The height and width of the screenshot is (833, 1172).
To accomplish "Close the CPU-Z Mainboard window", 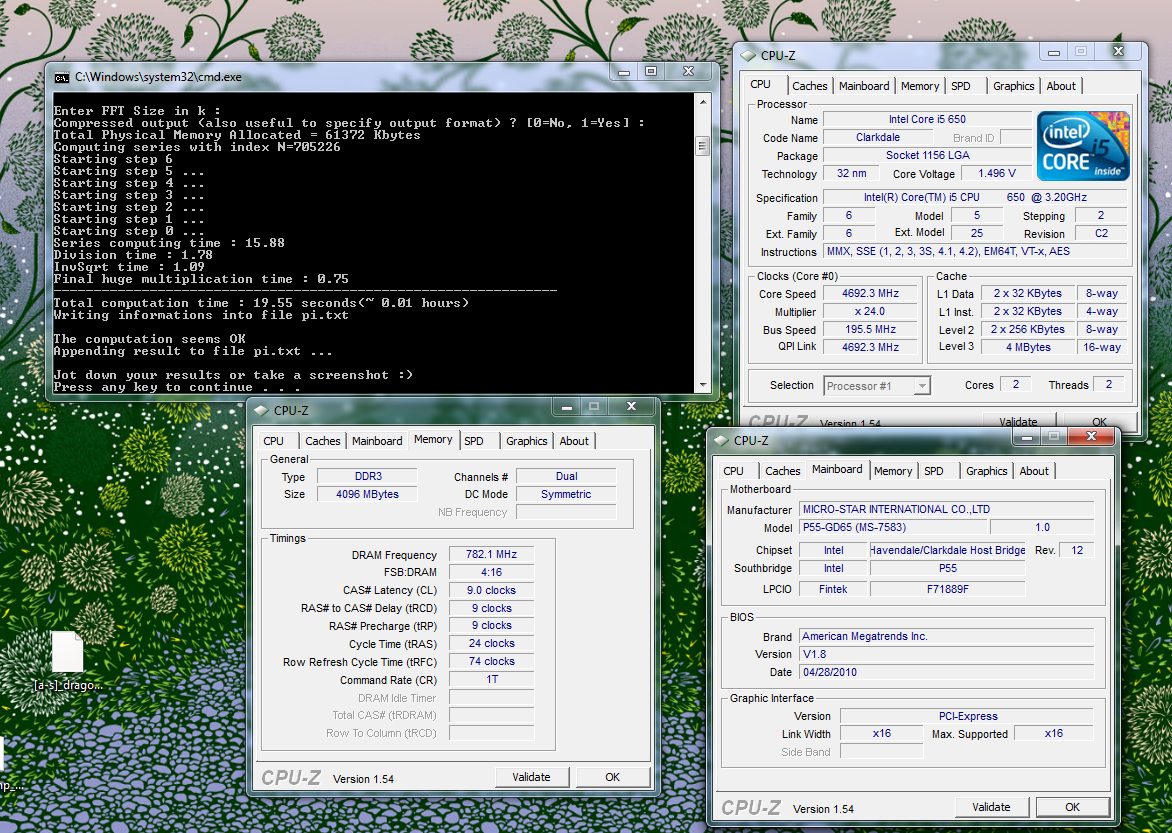I will [1091, 436].
